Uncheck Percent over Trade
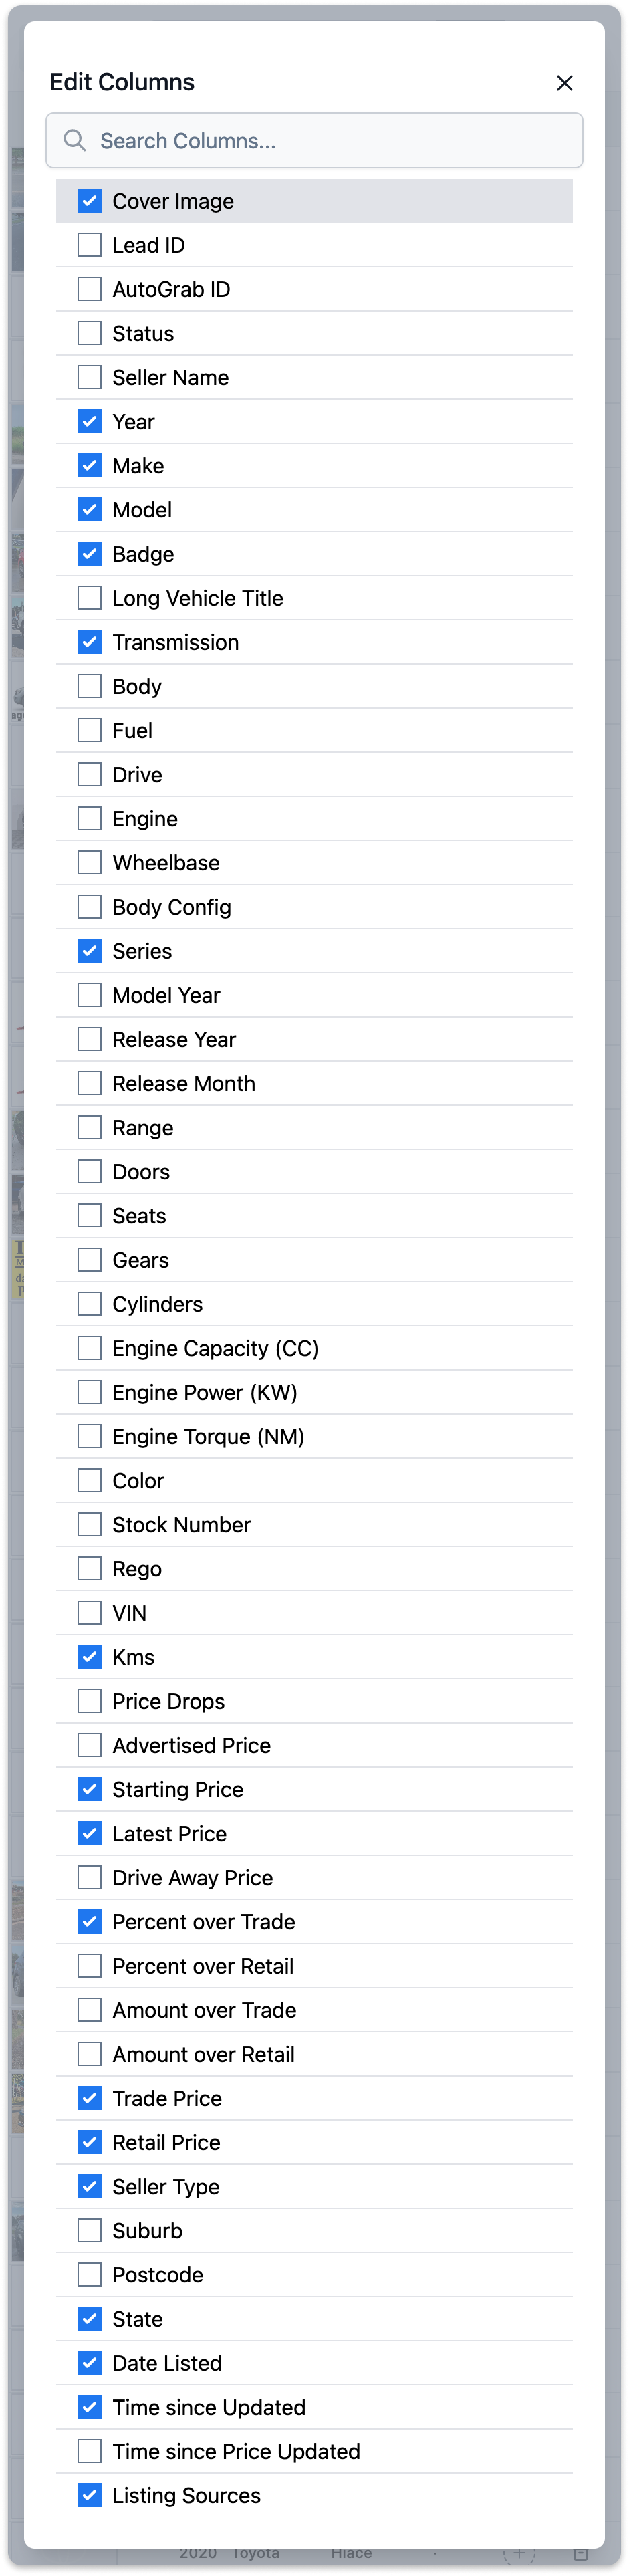This screenshot has width=629, height=2576. point(90,1921)
